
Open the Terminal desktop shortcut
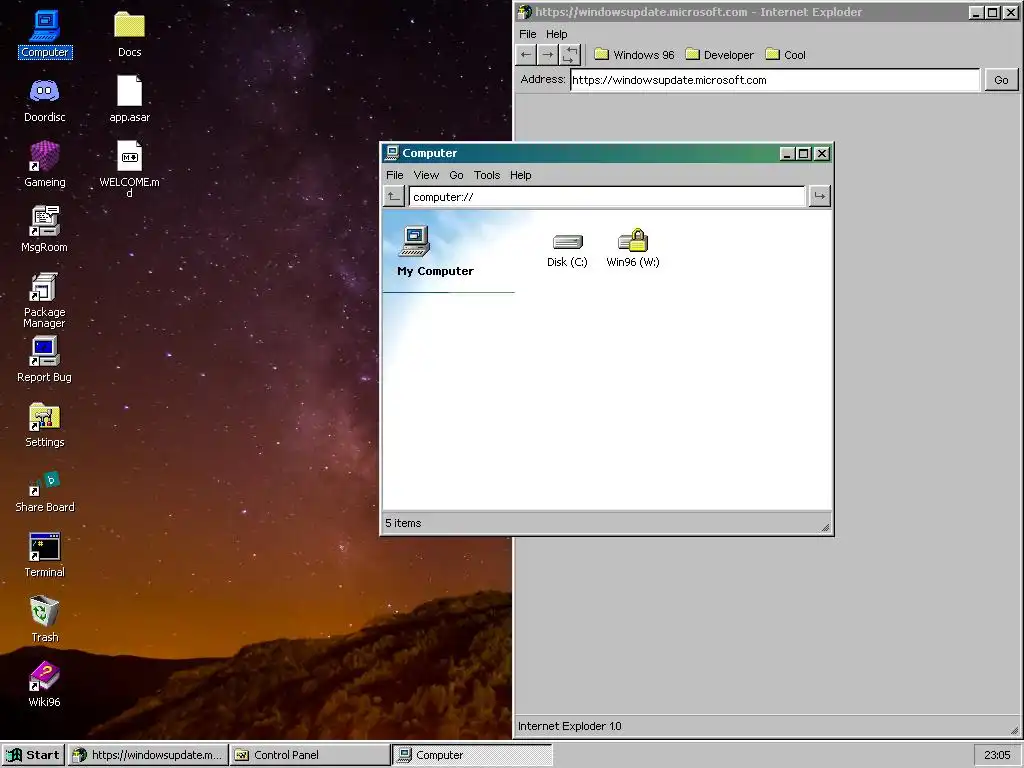(x=44, y=554)
